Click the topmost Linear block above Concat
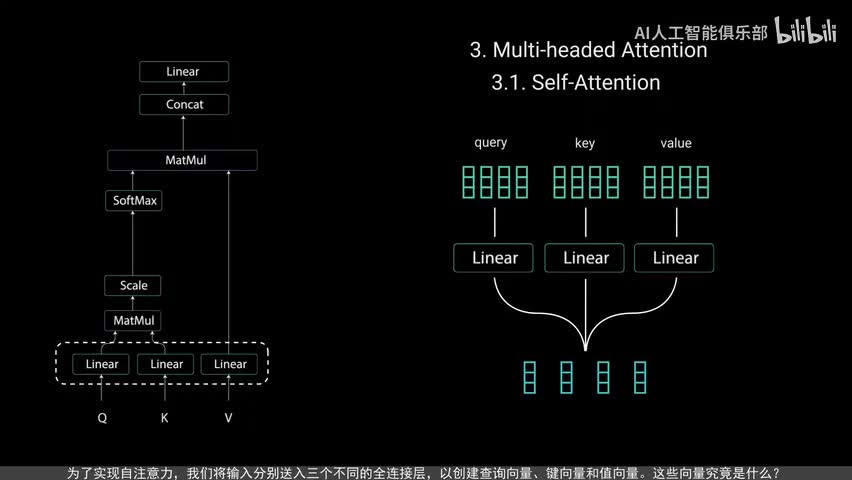852x480 pixels. coord(184,72)
